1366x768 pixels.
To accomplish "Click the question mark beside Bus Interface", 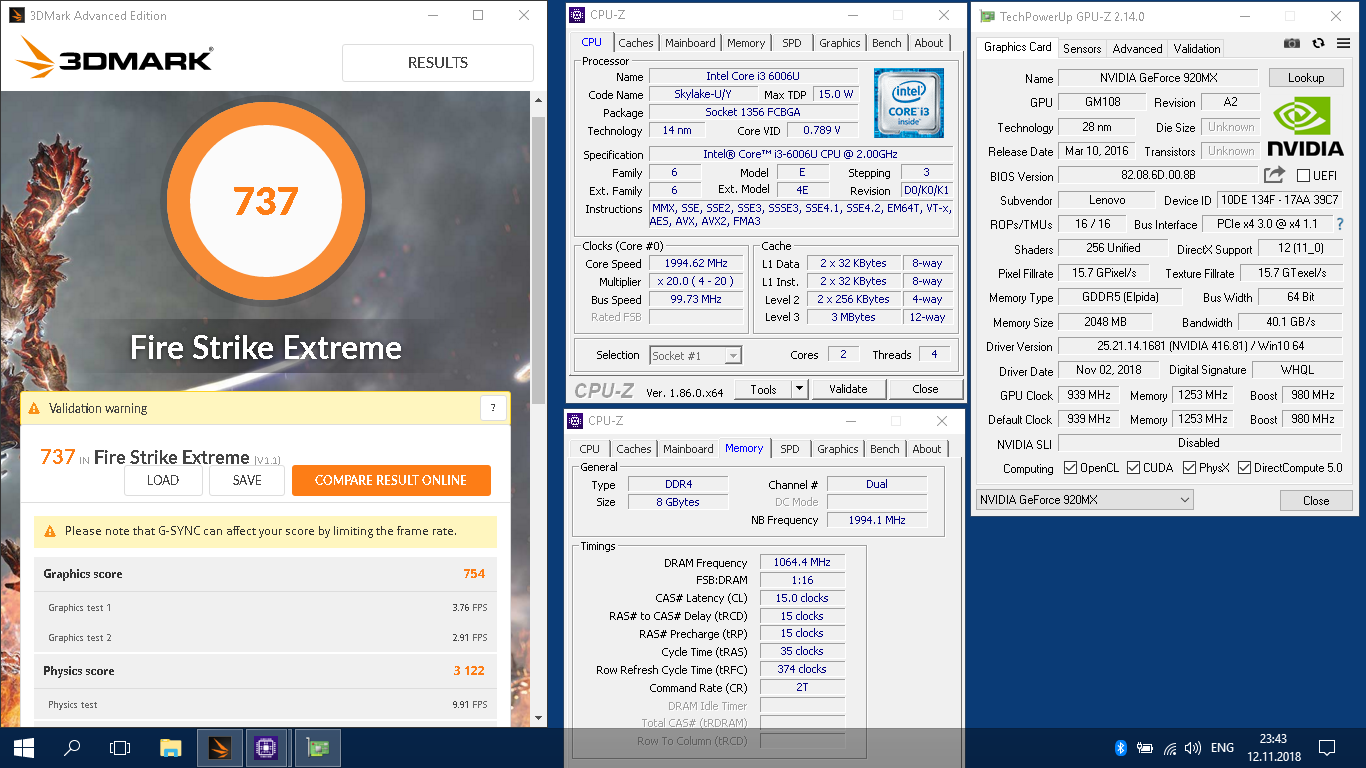I will [x=1340, y=224].
